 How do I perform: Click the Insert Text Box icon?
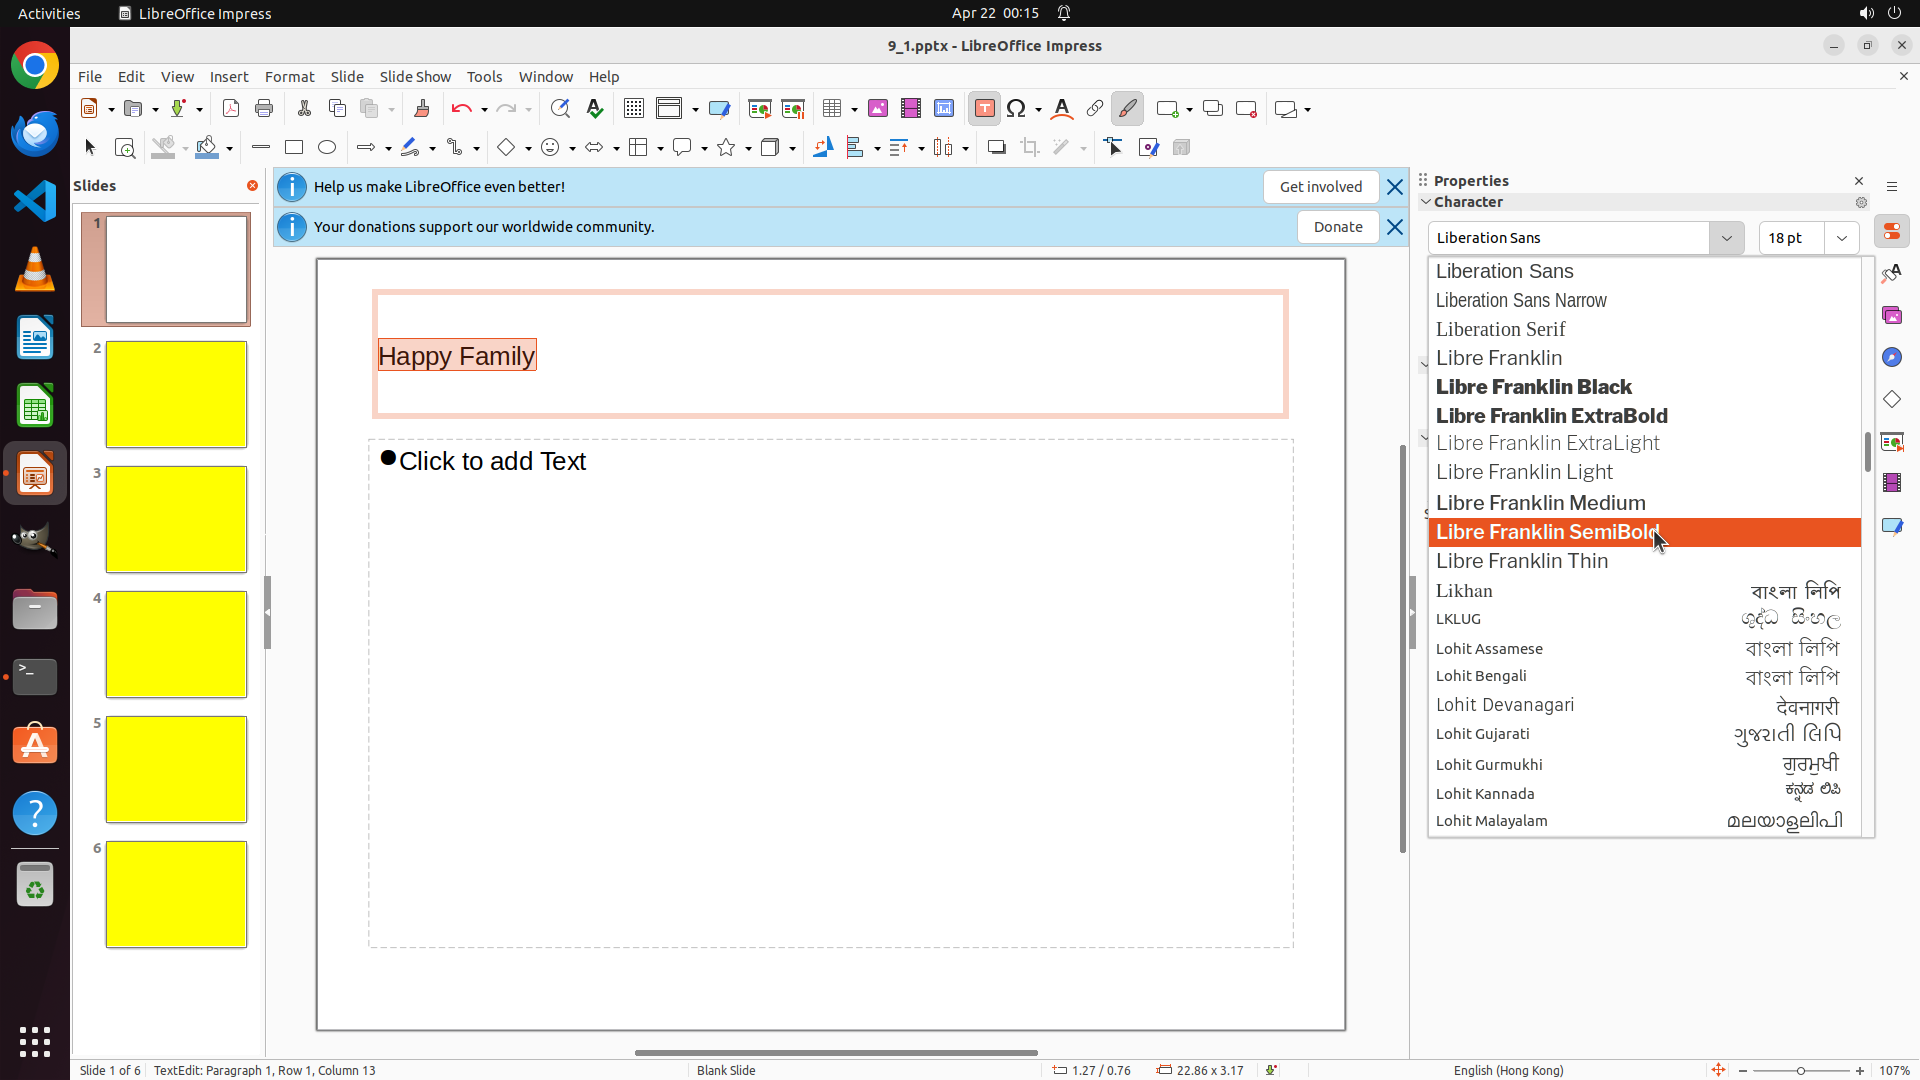[984, 109]
